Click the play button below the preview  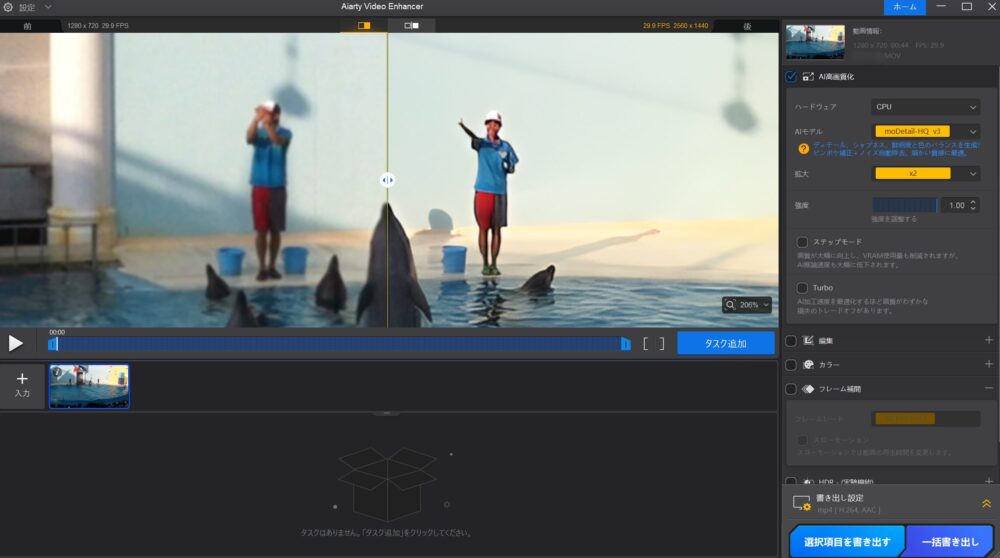point(16,343)
